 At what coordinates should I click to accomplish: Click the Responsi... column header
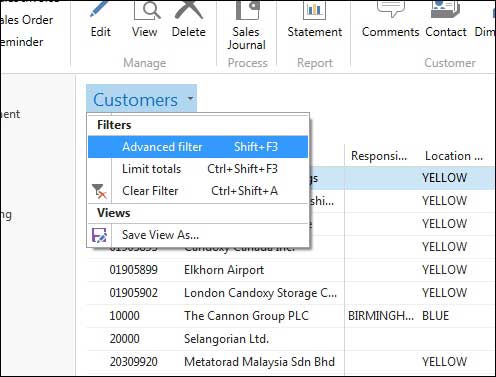(x=379, y=156)
